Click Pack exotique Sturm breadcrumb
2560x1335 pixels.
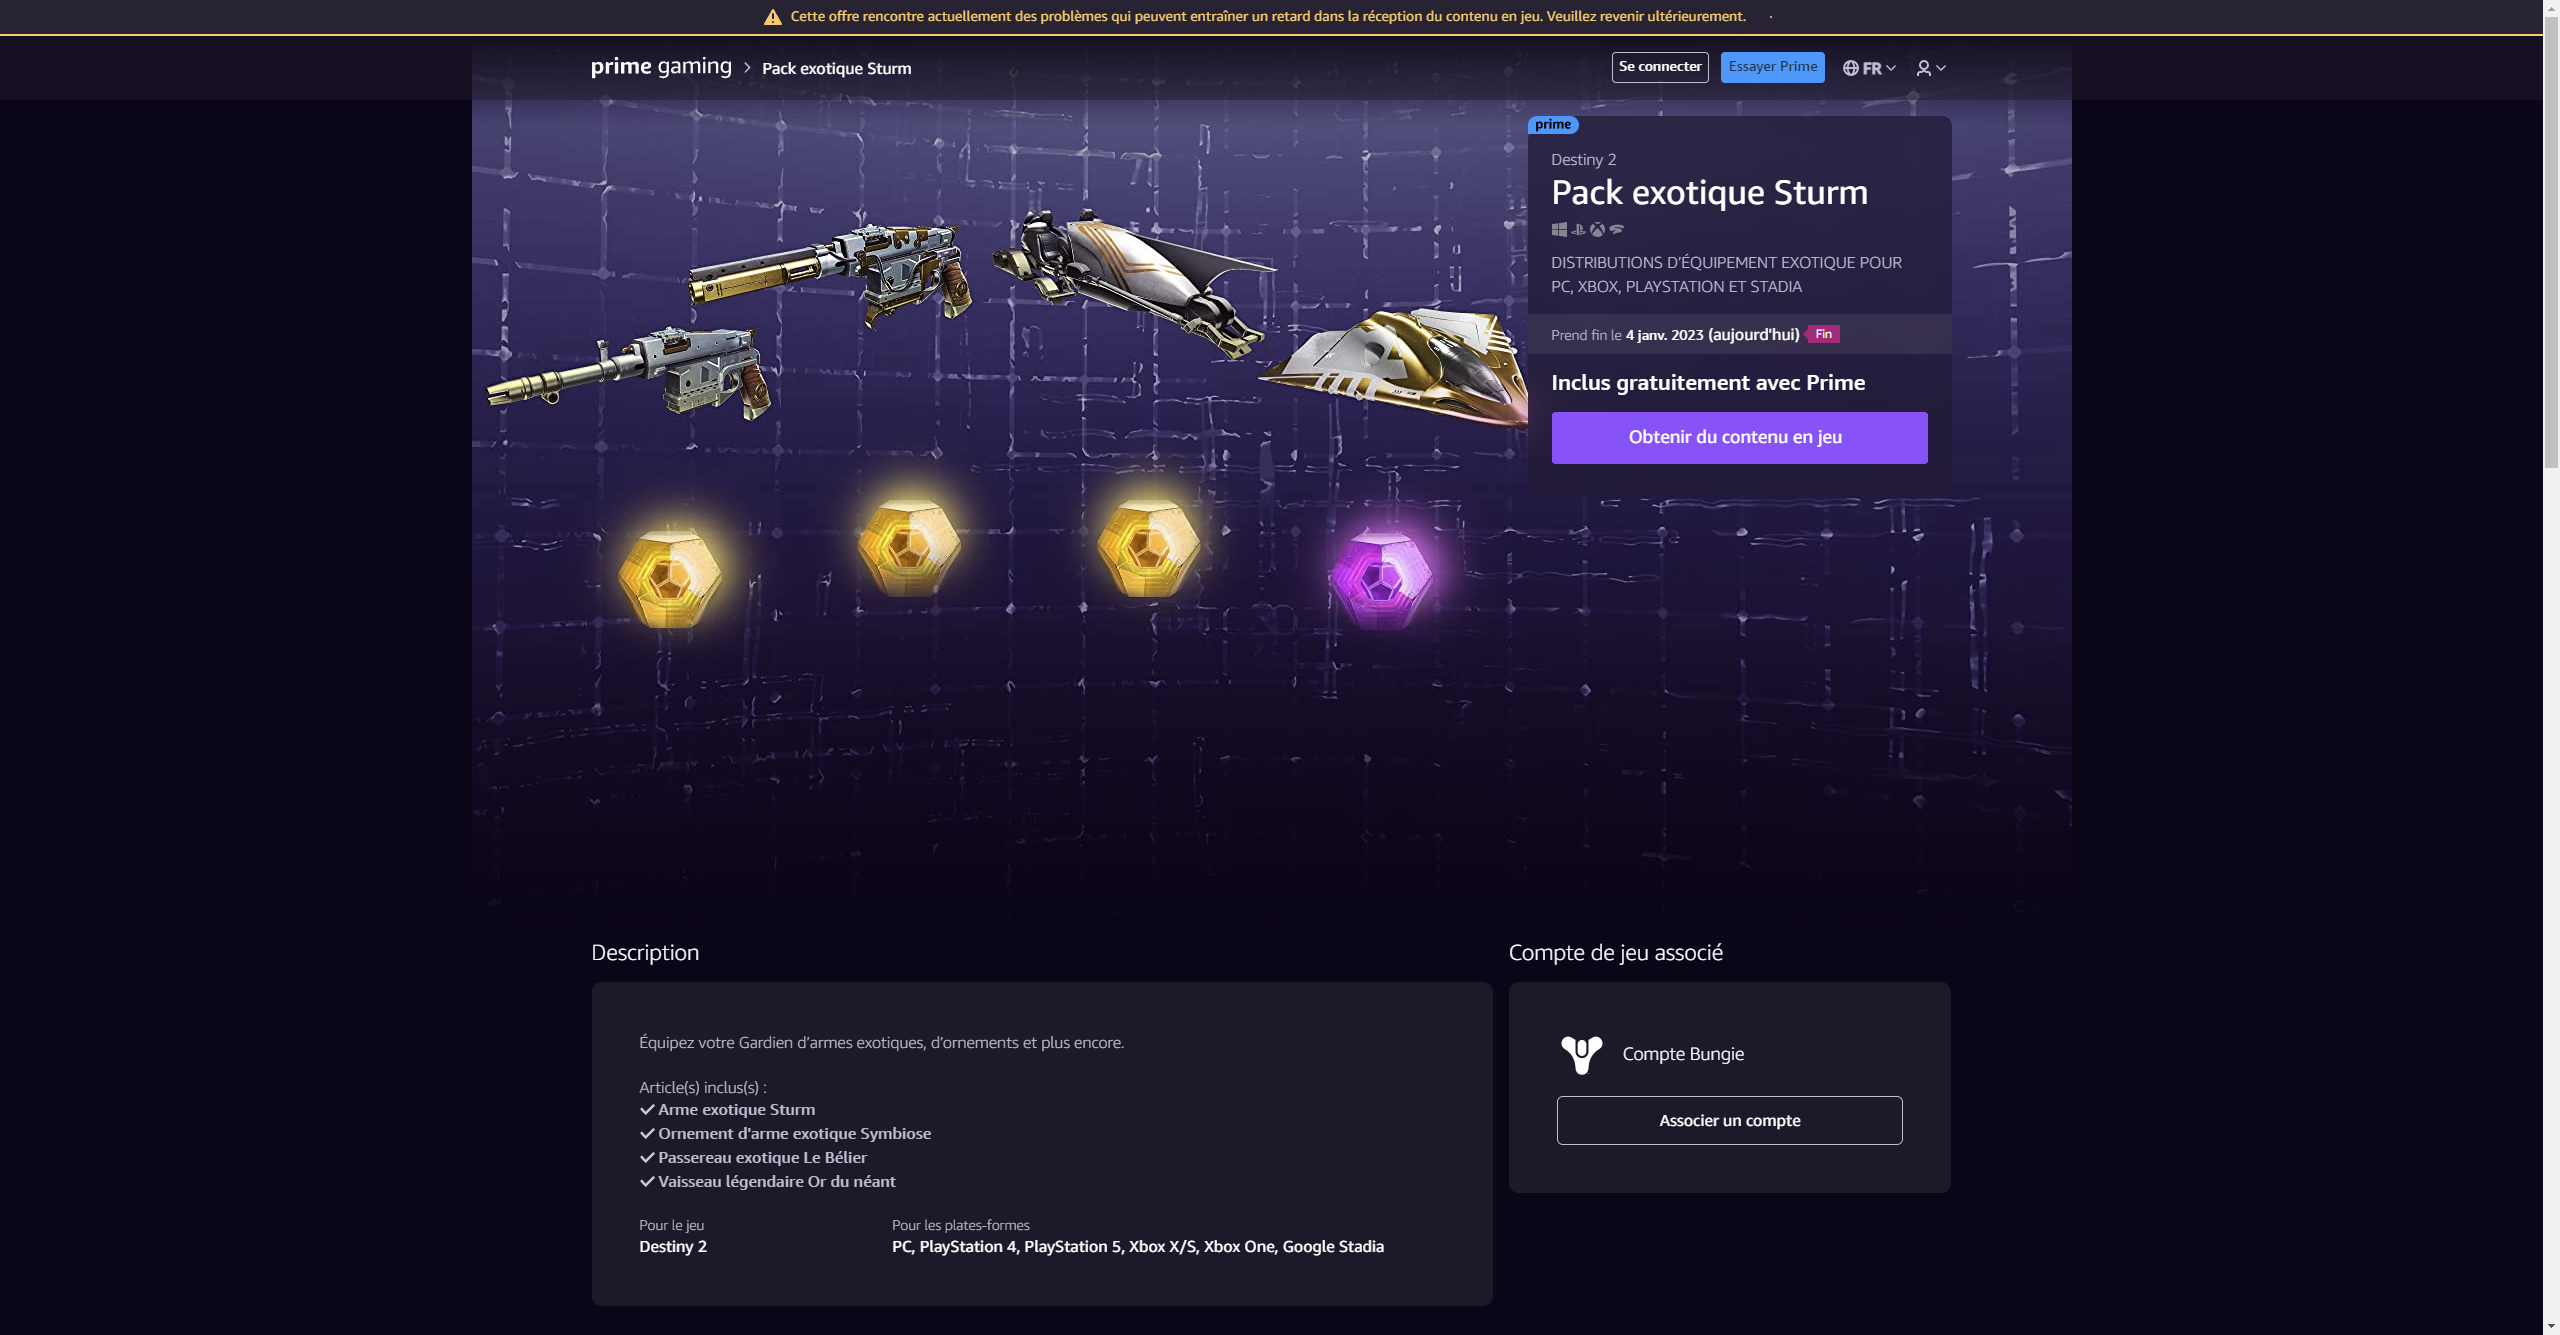(x=836, y=69)
